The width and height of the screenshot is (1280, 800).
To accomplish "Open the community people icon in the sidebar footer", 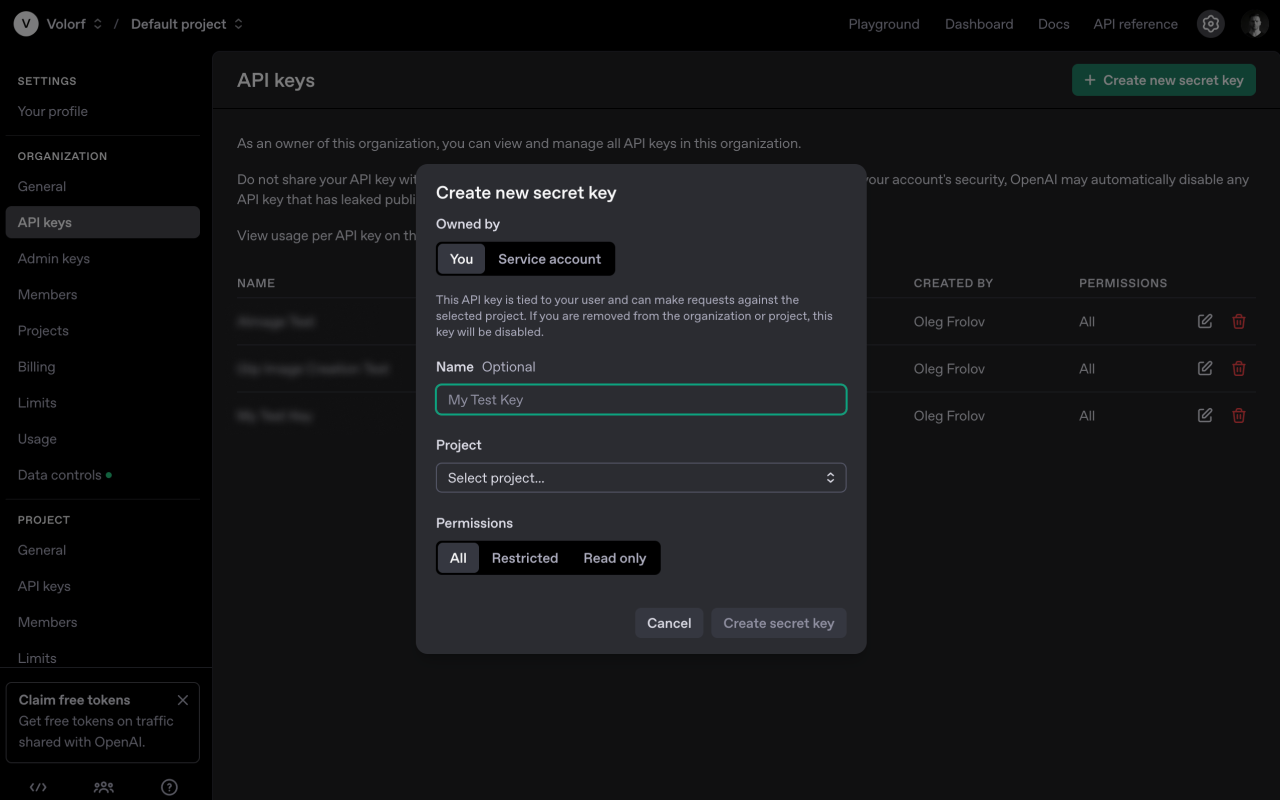I will click(103, 787).
